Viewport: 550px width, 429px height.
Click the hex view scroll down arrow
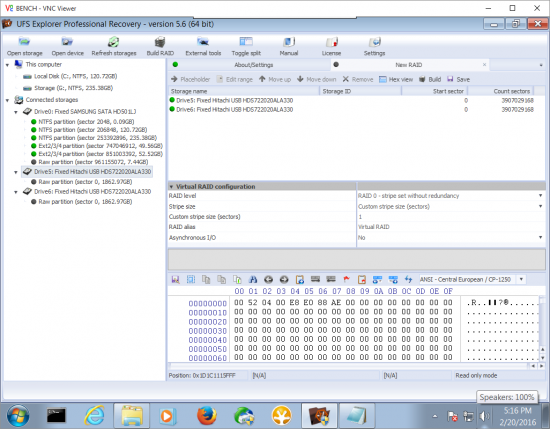[x=542, y=358]
